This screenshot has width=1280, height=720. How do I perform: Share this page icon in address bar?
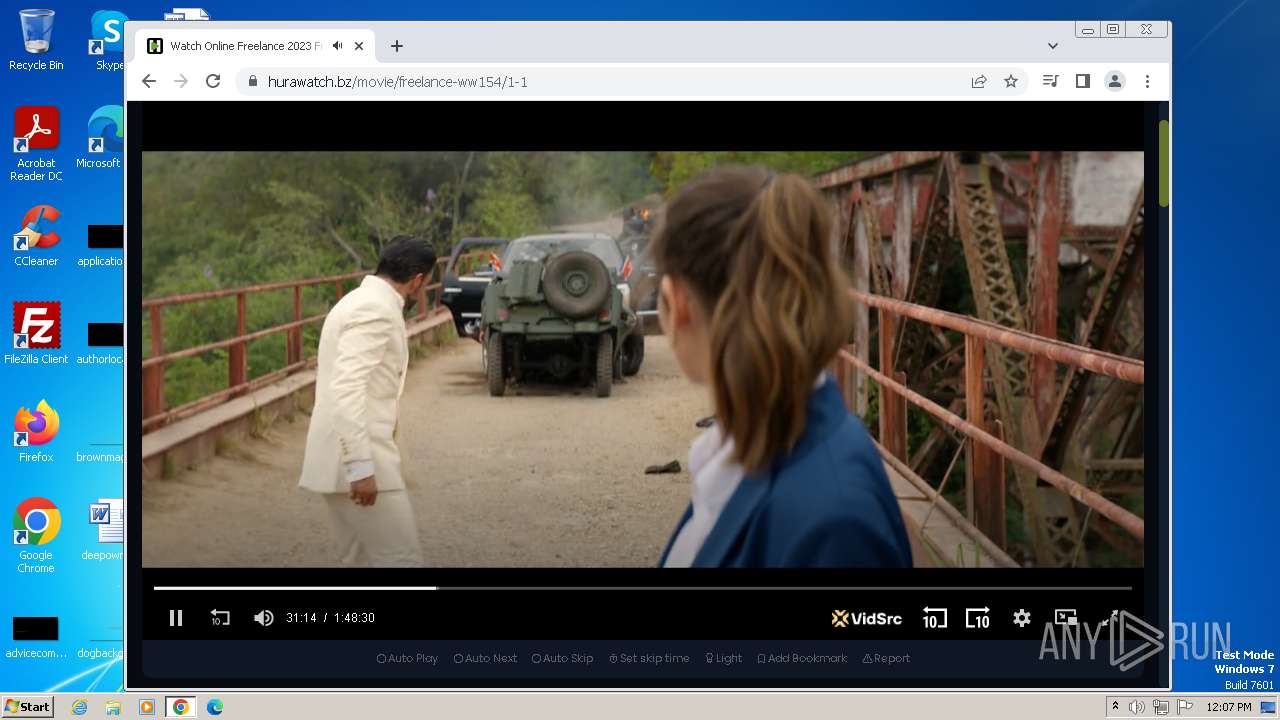pyautogui.click(x=979, y=81)
